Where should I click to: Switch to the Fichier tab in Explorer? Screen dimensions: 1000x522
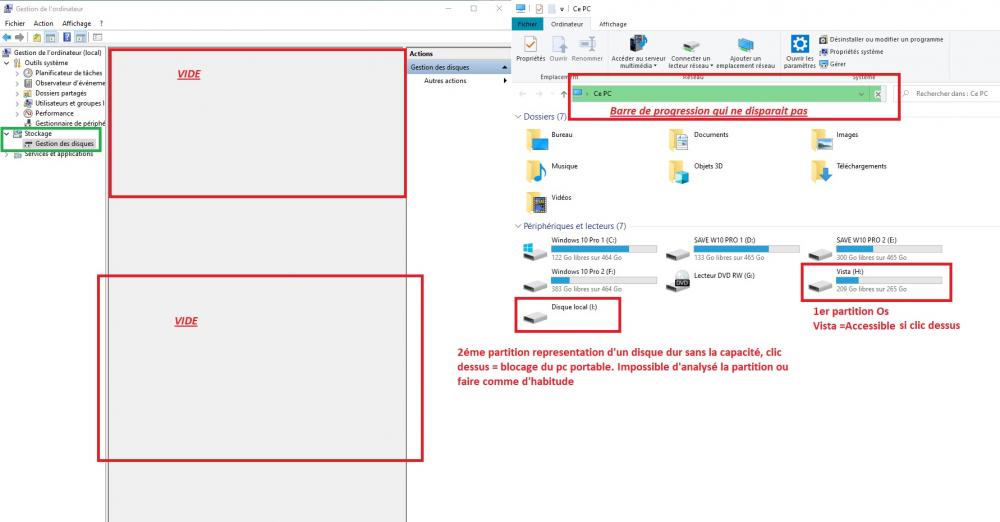(x=527, y=24)
